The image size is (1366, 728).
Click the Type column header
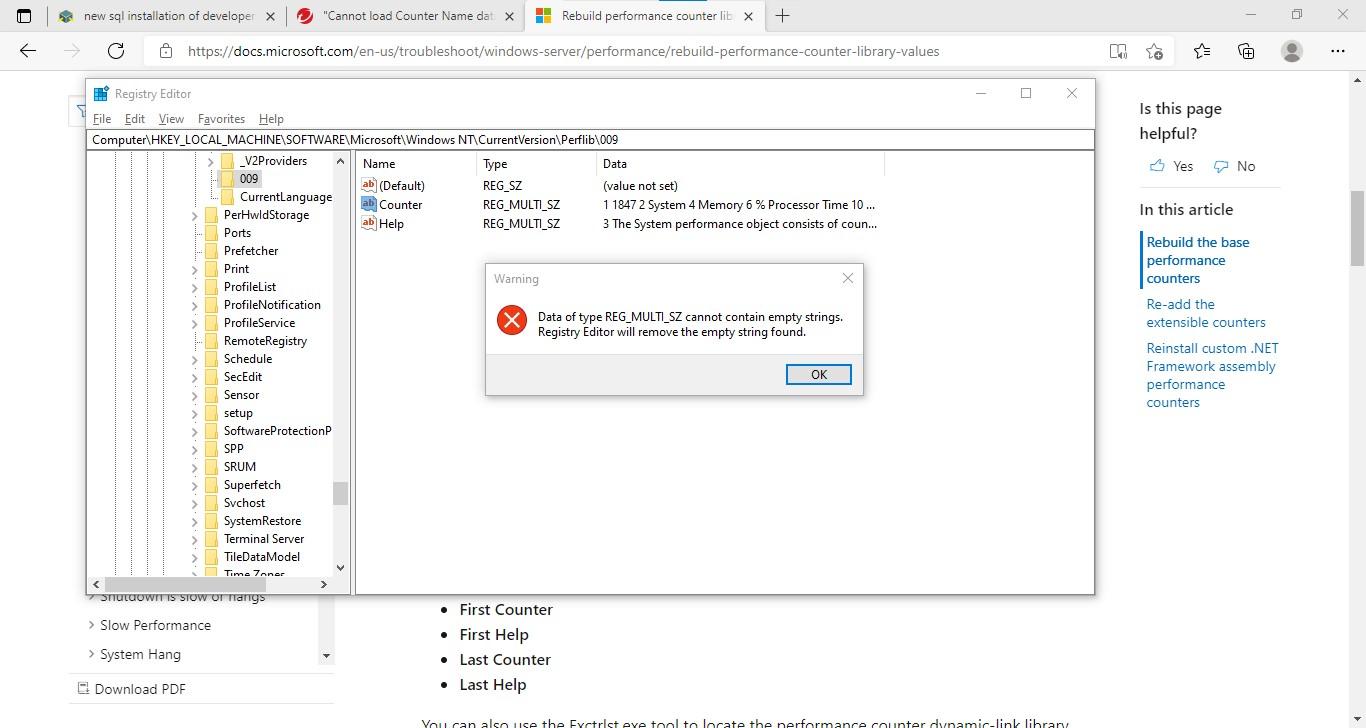click(536, 164)
